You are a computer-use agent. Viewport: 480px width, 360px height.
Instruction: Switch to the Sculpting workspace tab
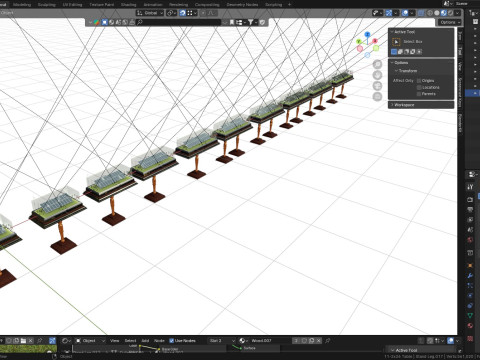(x=46, y=5)
